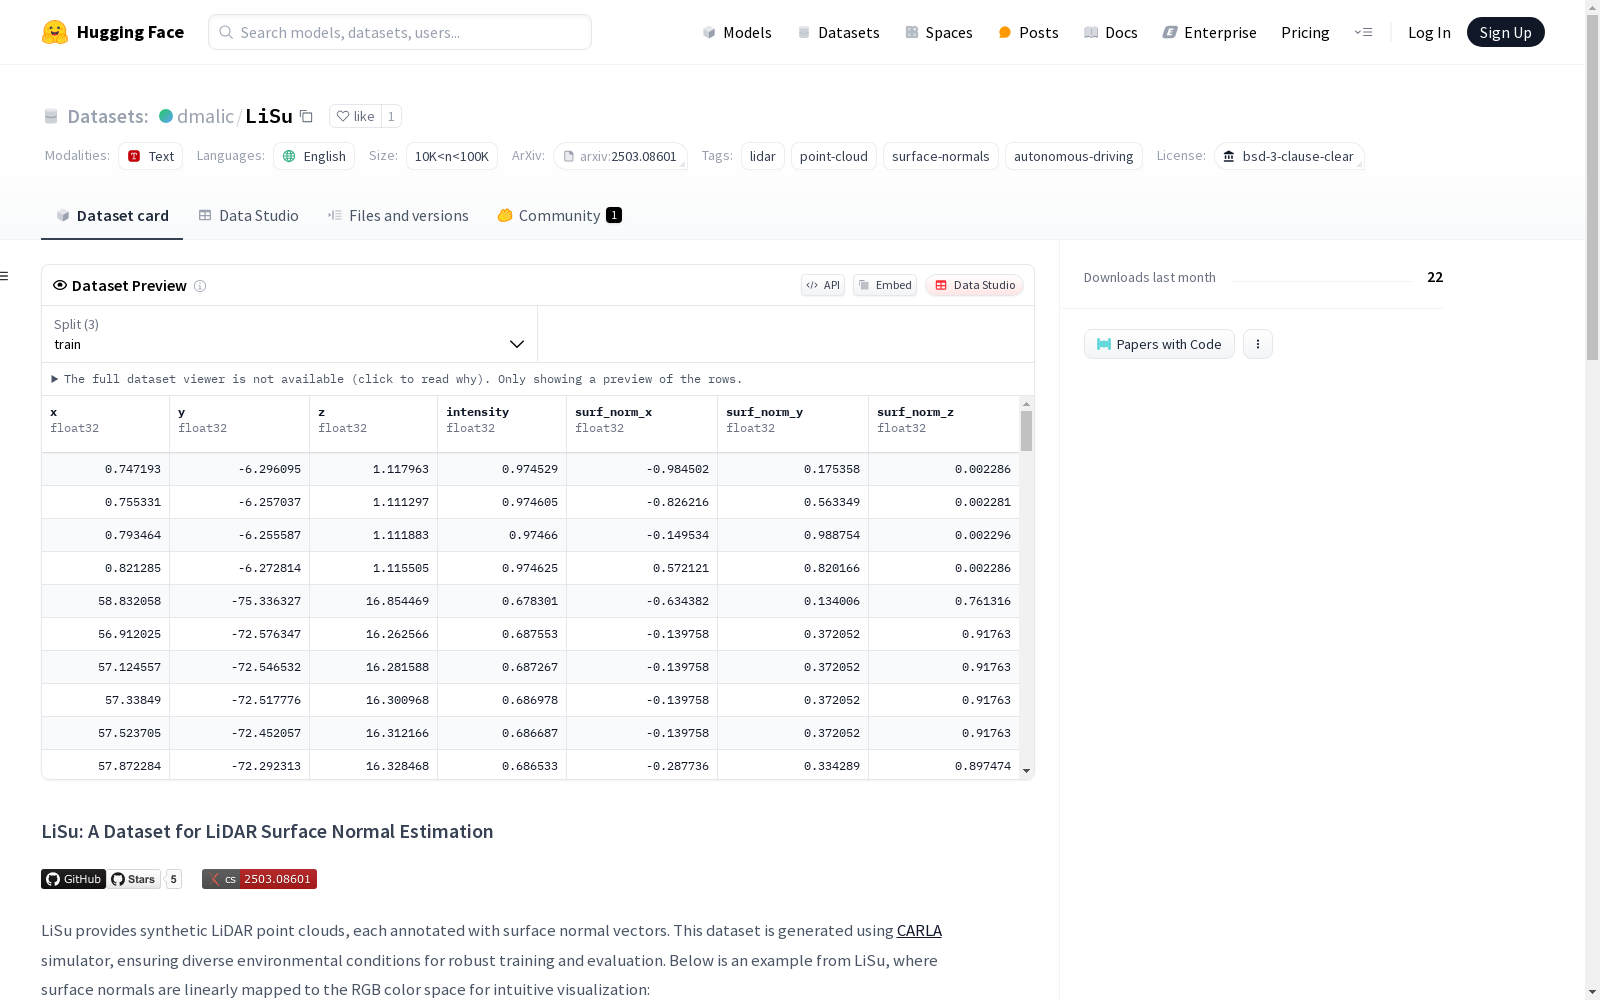The image size is (1600, 1000).
Task: Click the Stars count badge showing 5
Action: 174,879
